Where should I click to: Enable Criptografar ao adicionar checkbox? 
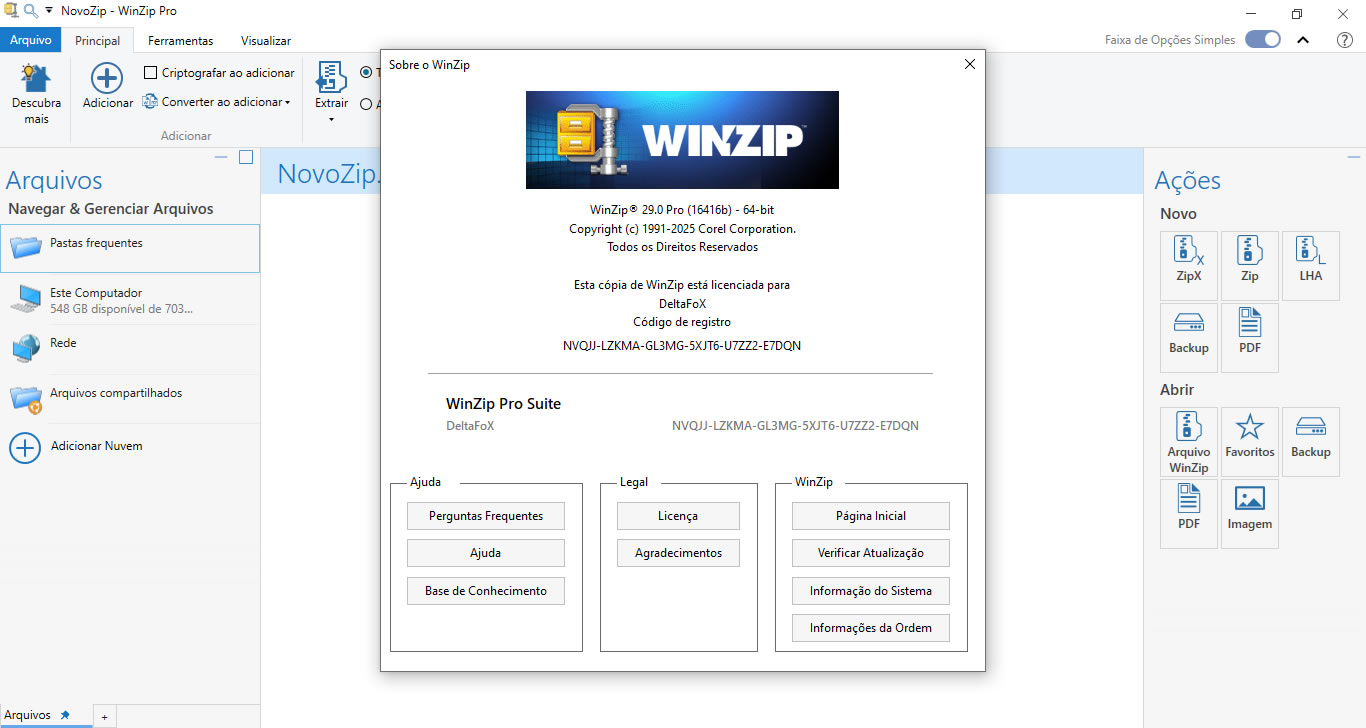[x=151, y=73]
